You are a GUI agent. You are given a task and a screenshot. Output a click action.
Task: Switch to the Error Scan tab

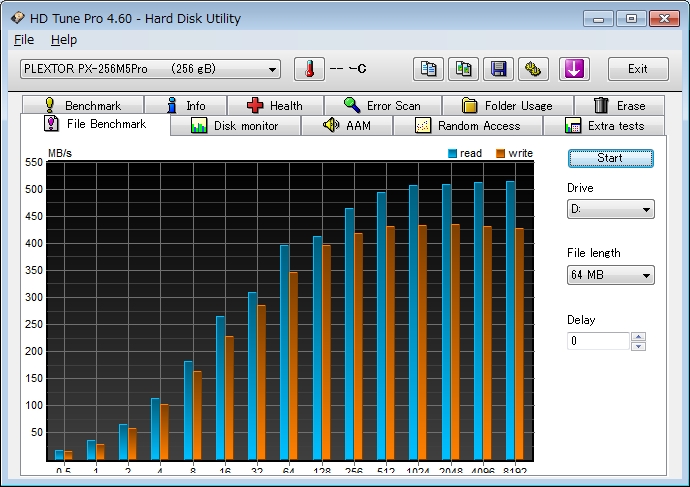coord(382,105)
